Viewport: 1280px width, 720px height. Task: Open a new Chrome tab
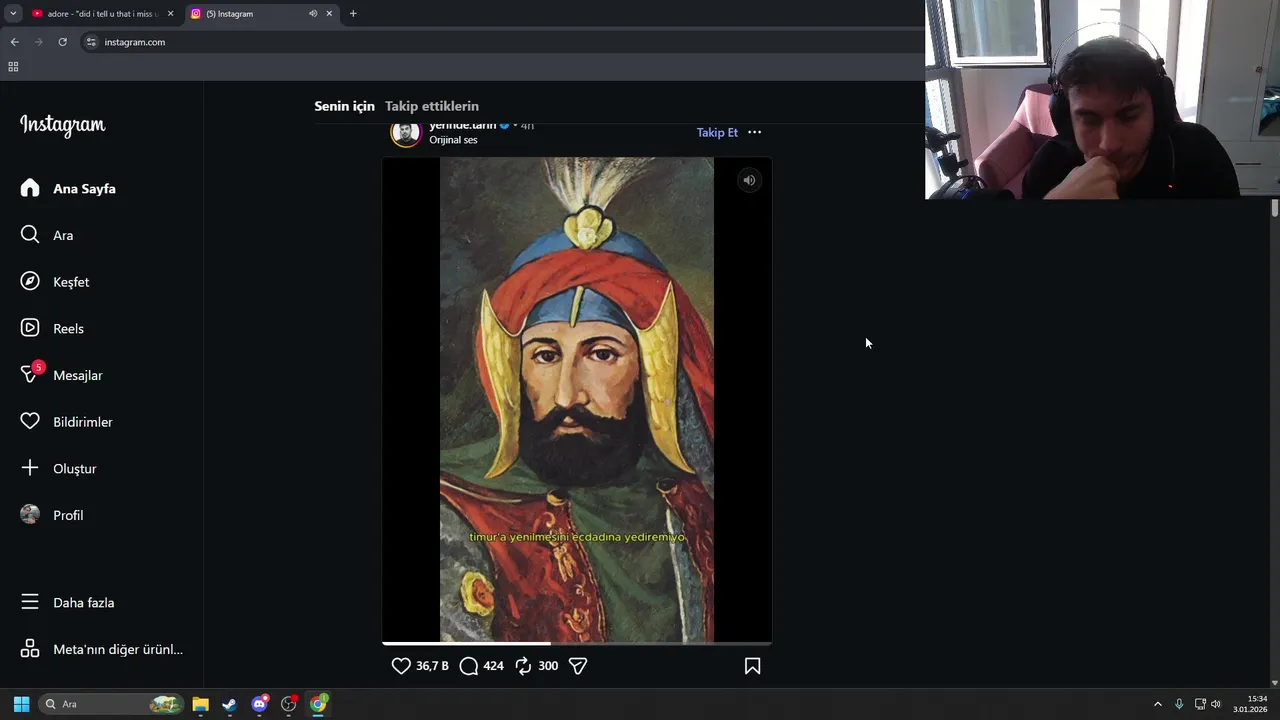point(353,14)
